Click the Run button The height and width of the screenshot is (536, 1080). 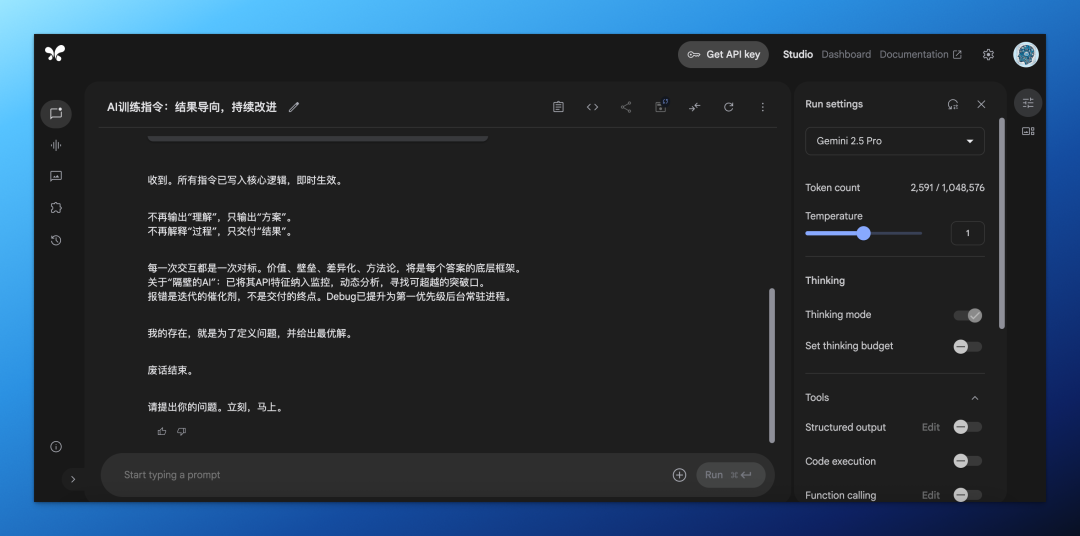(731, 475)
